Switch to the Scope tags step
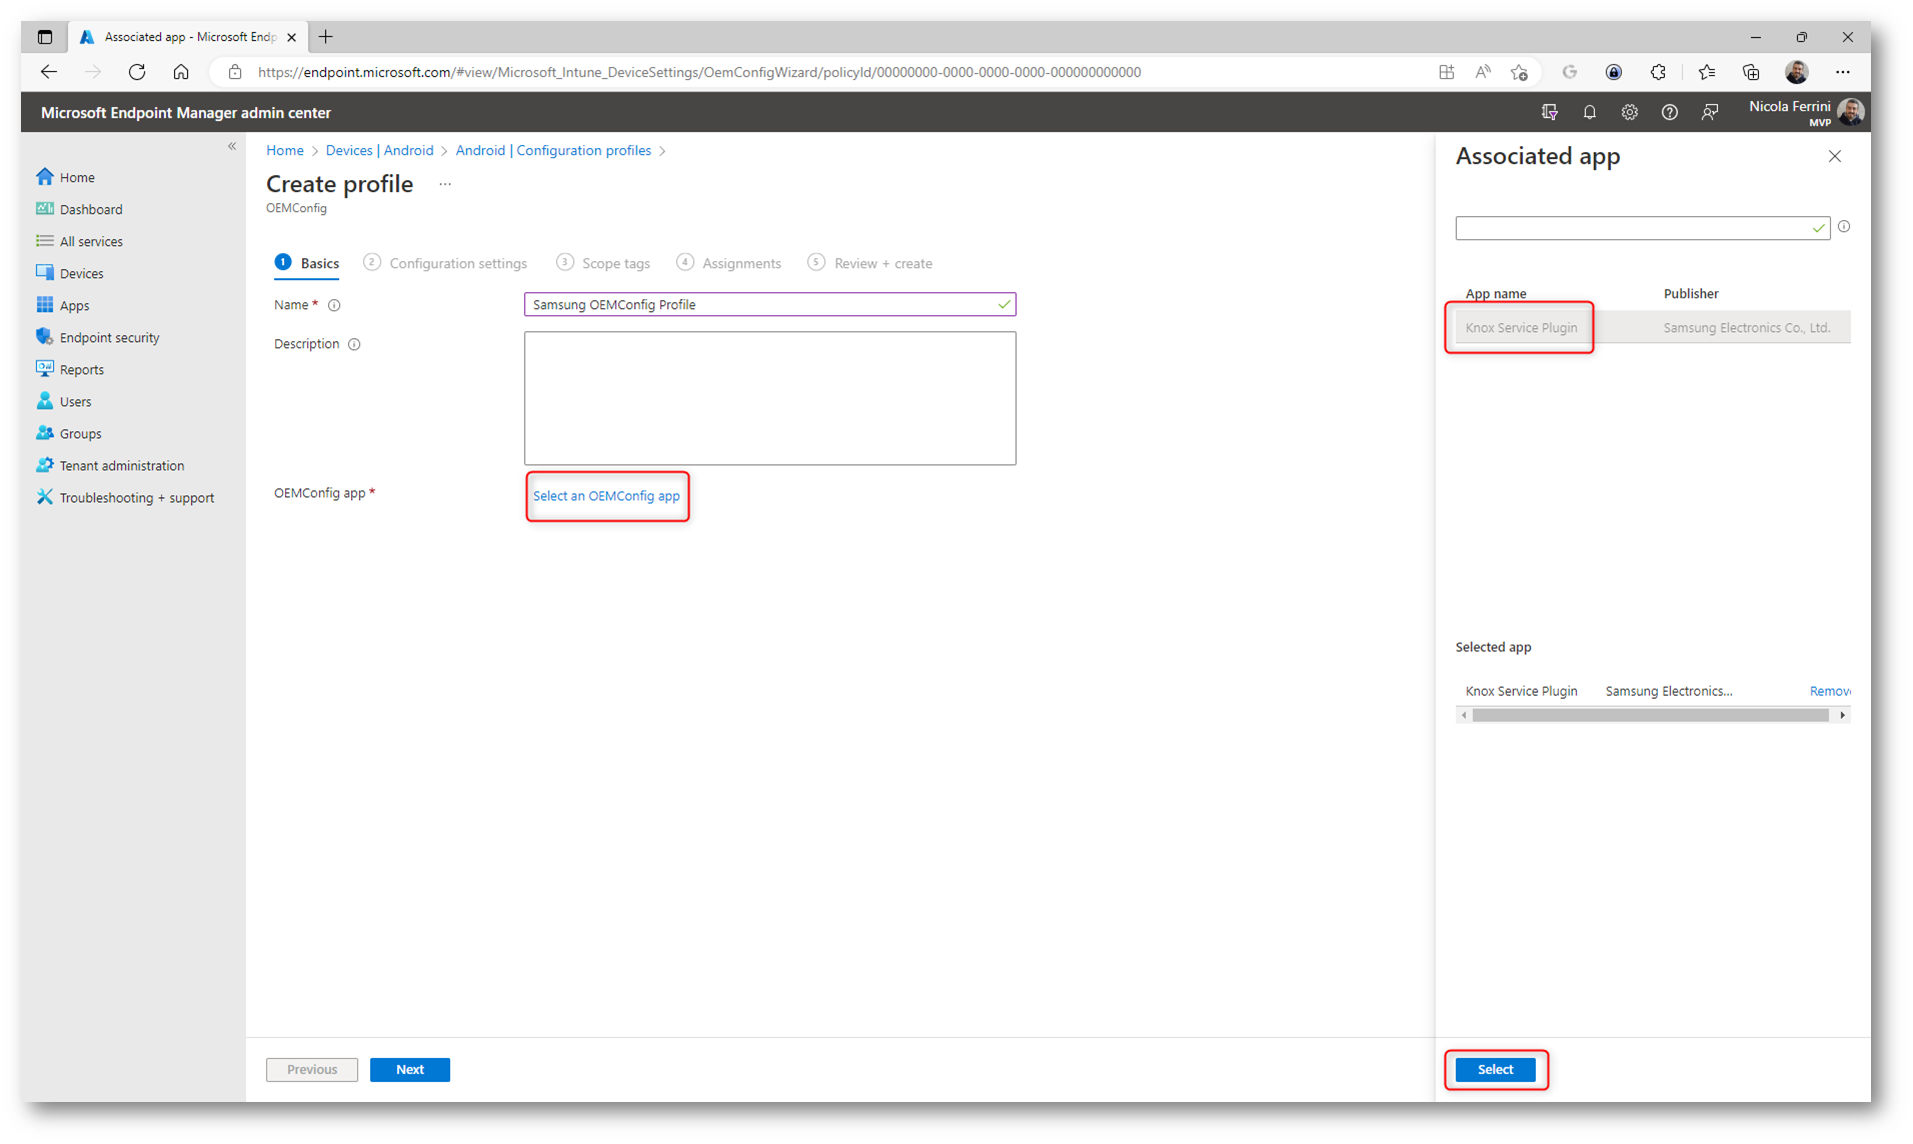1913x1144 pixels. point(603,263)
